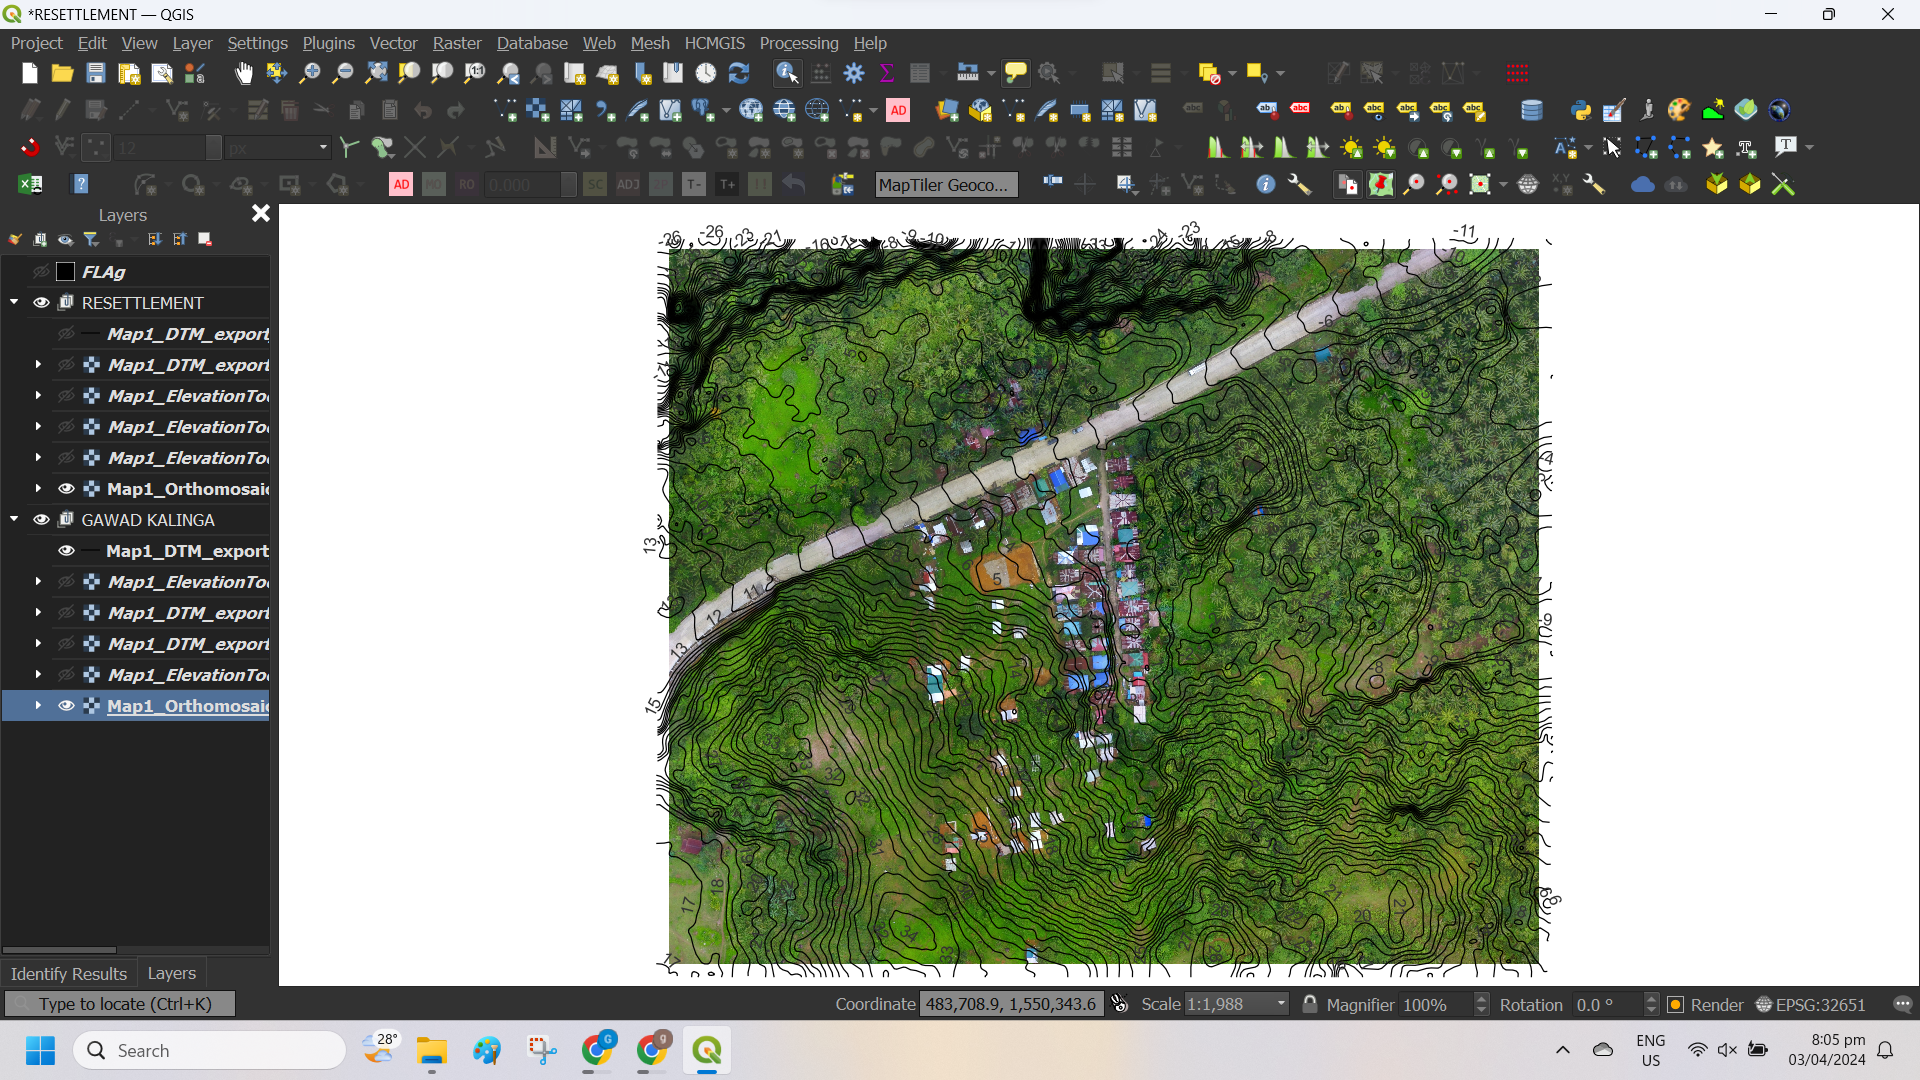Enable the snapping magnet icon
This screenshot has width=1920, height=1080.
(30, 148)
